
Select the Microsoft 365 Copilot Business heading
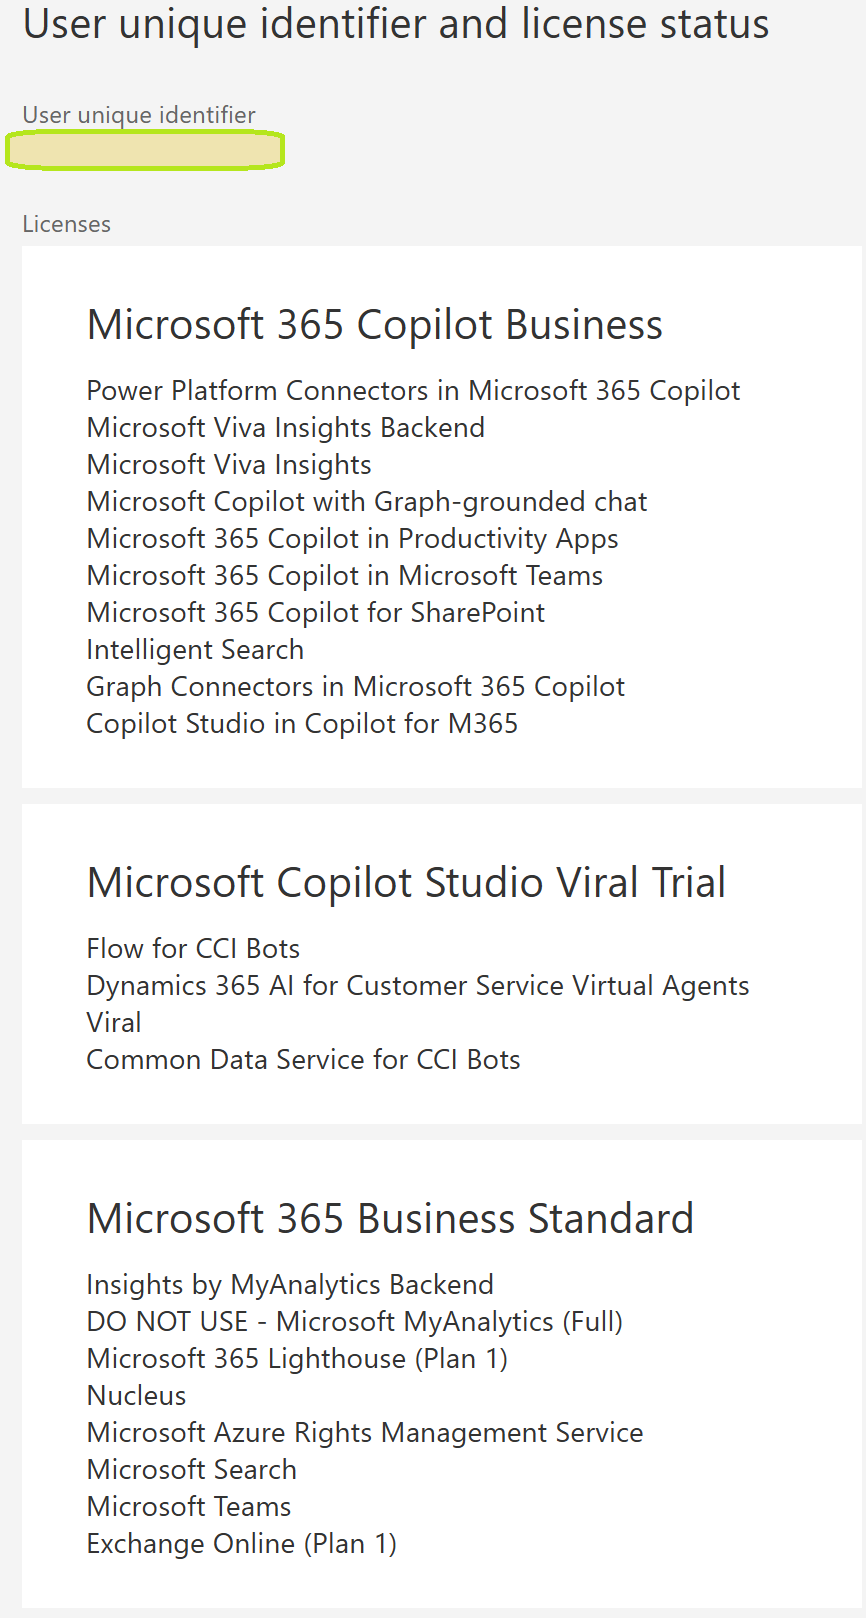[375, 325]
